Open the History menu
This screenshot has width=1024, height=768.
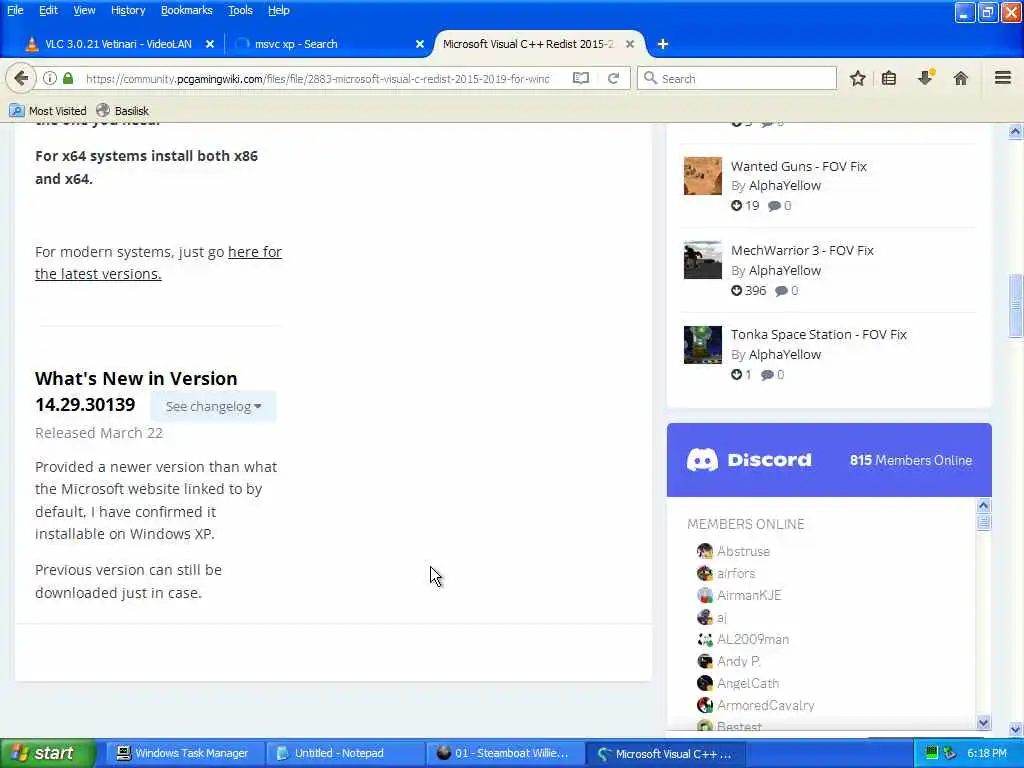pyautogui.click(x=128, y=10)
